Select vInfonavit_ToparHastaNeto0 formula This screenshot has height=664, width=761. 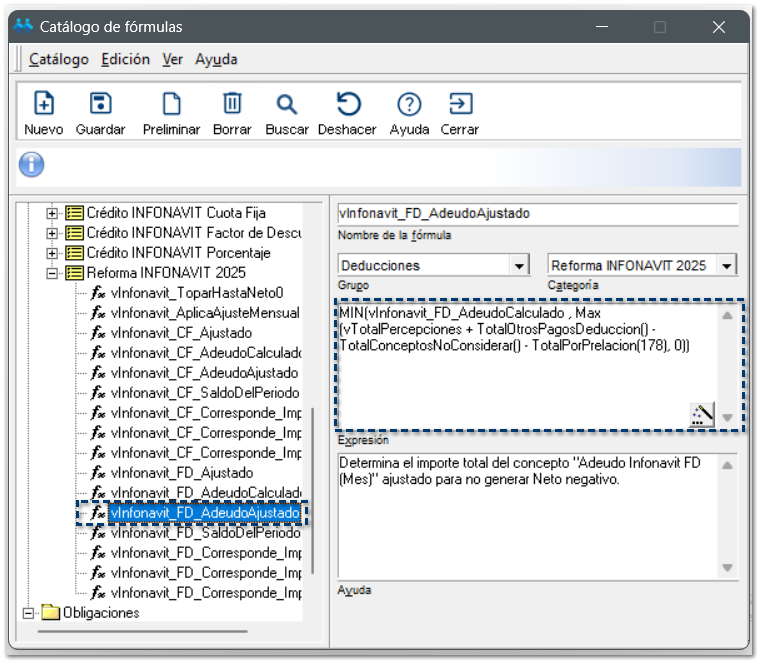pyautogui.click(x=197, y=293)
